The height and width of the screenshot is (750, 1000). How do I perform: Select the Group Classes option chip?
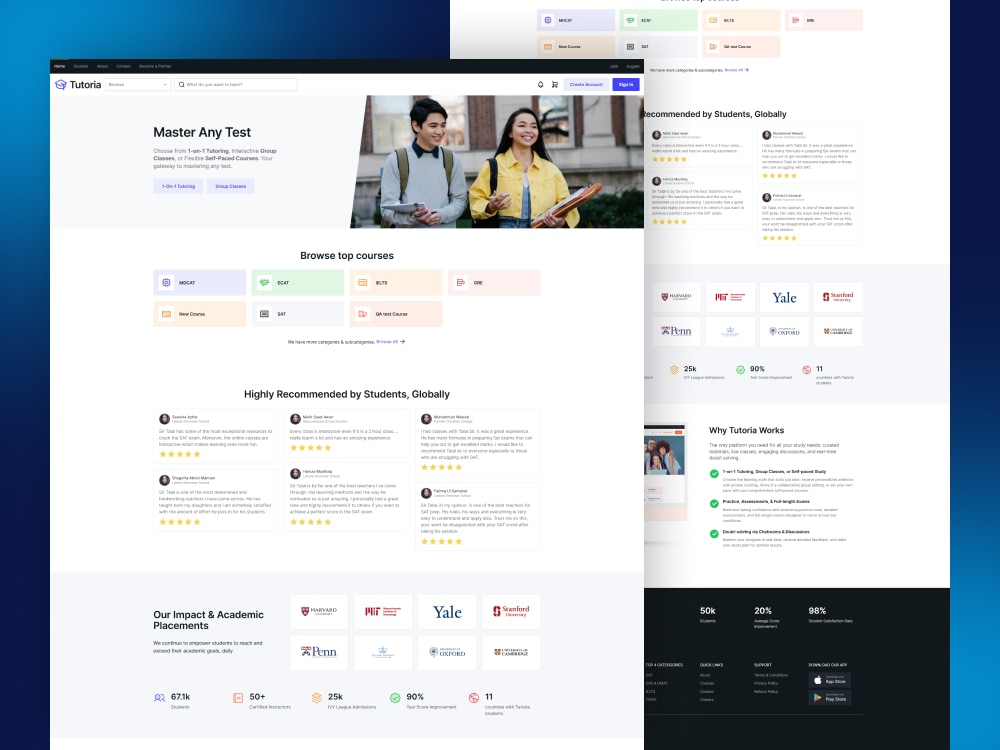click(x=230, y=186)
